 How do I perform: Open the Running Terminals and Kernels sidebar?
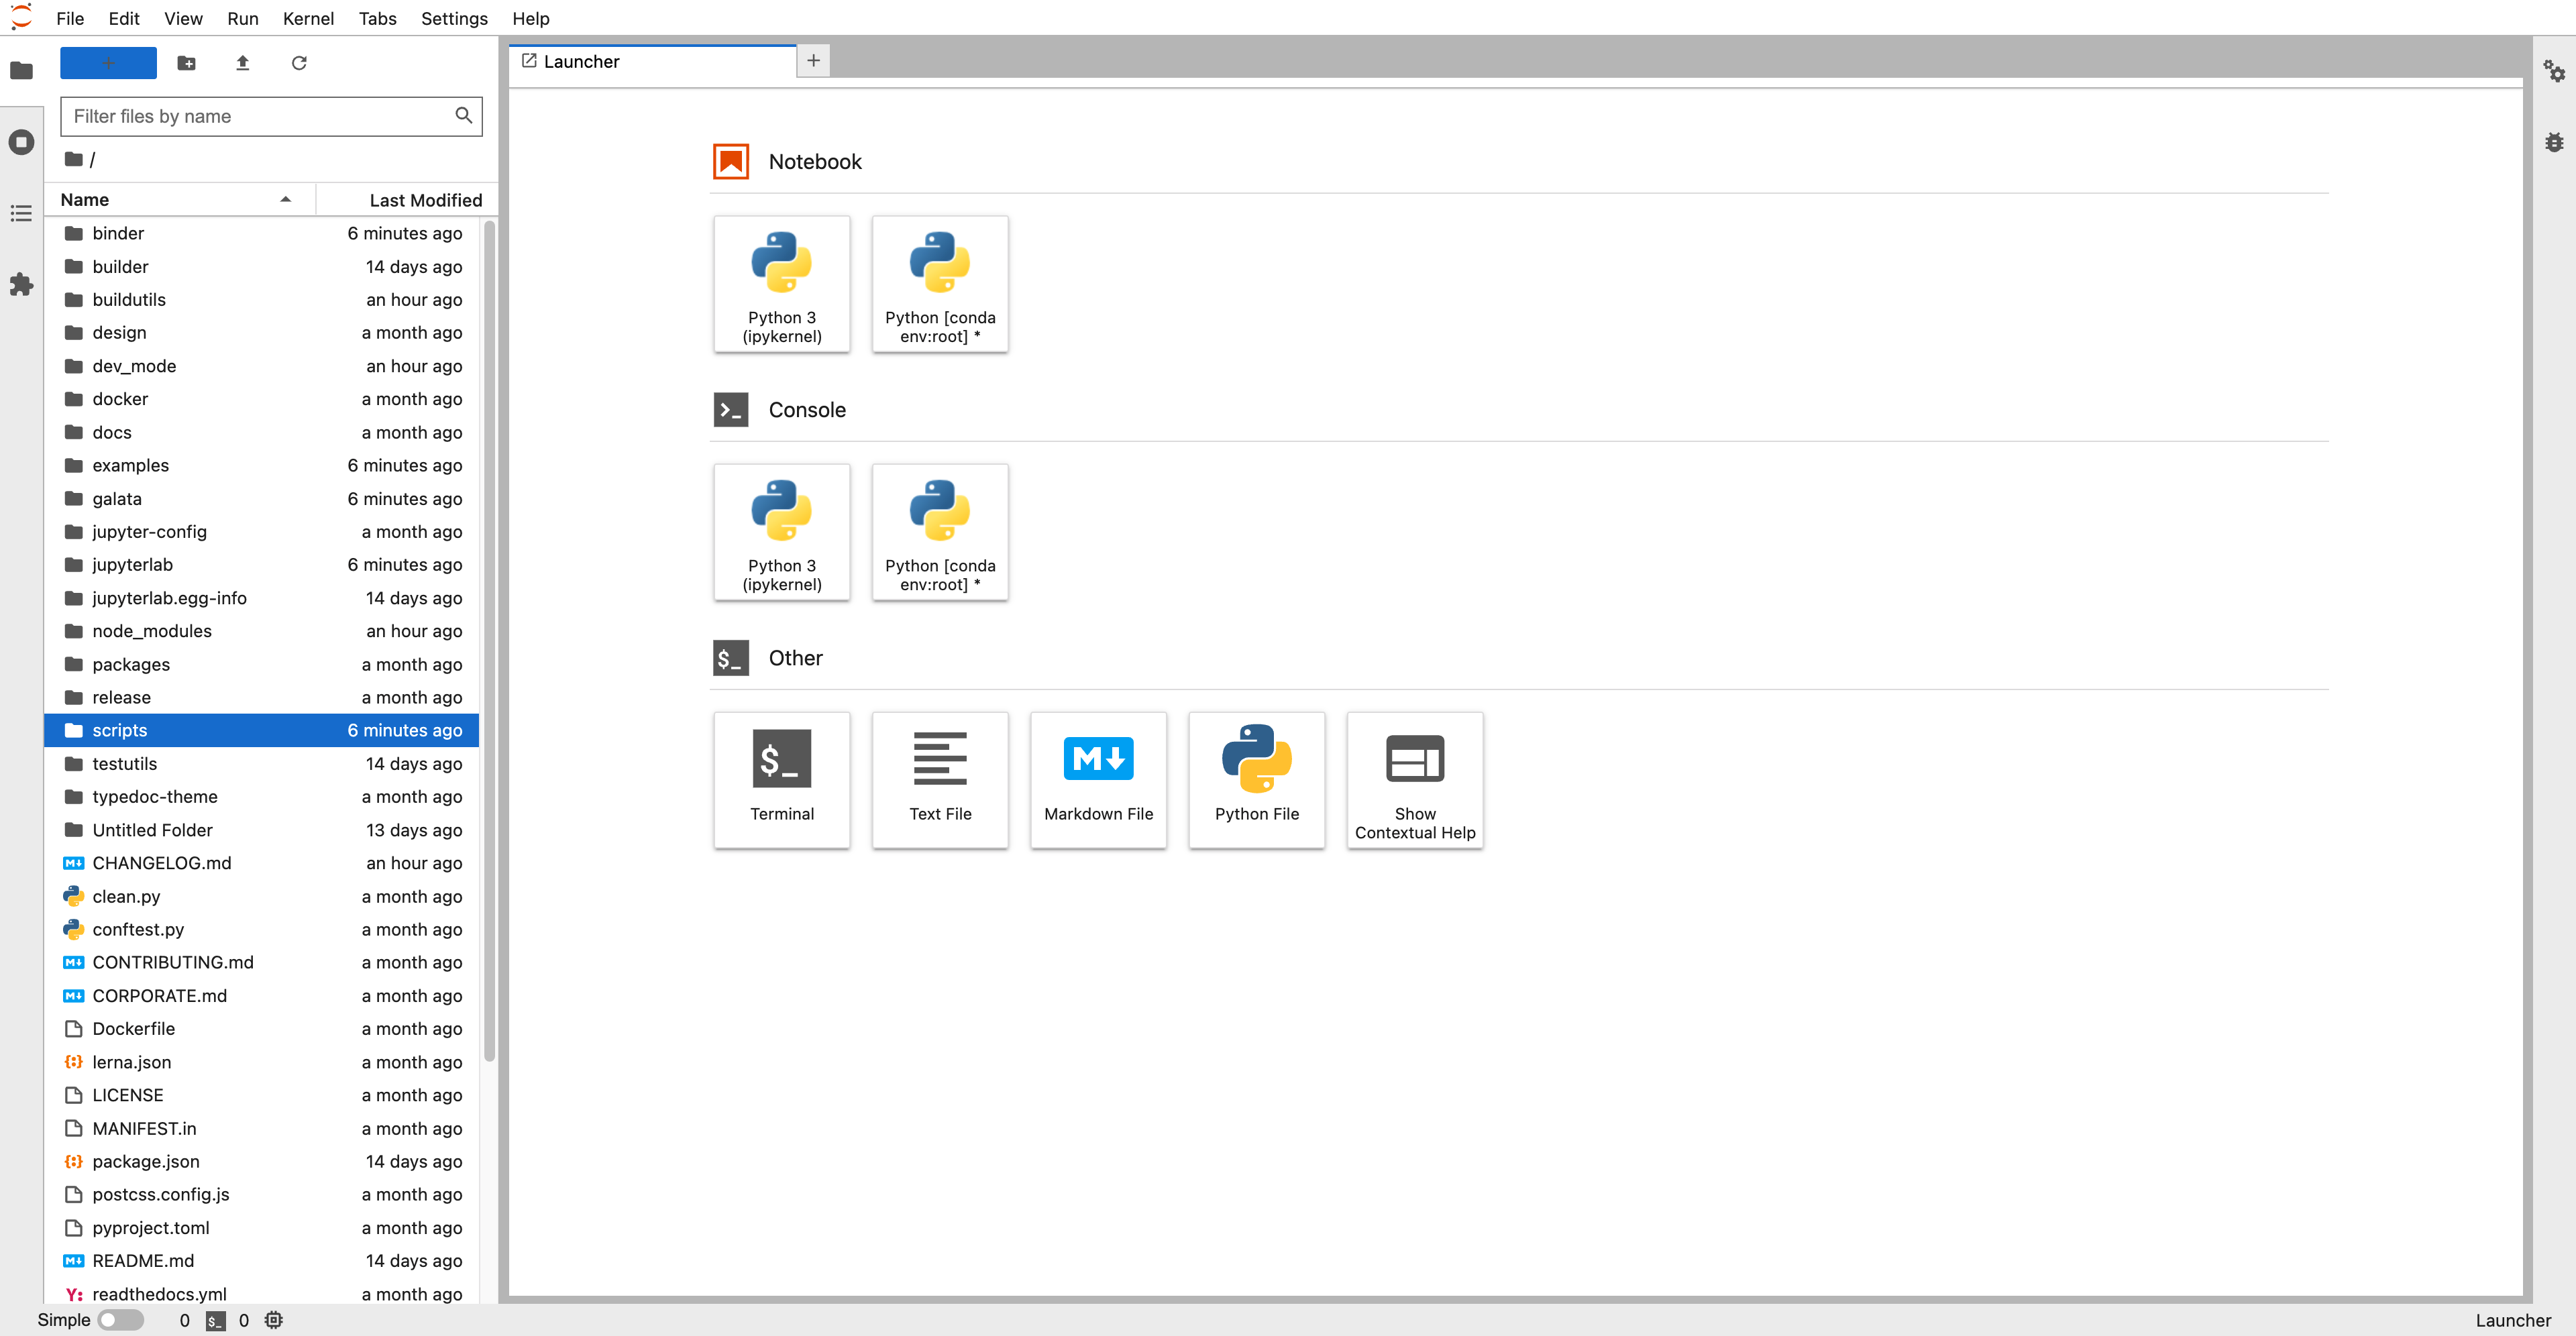(21, 142)
